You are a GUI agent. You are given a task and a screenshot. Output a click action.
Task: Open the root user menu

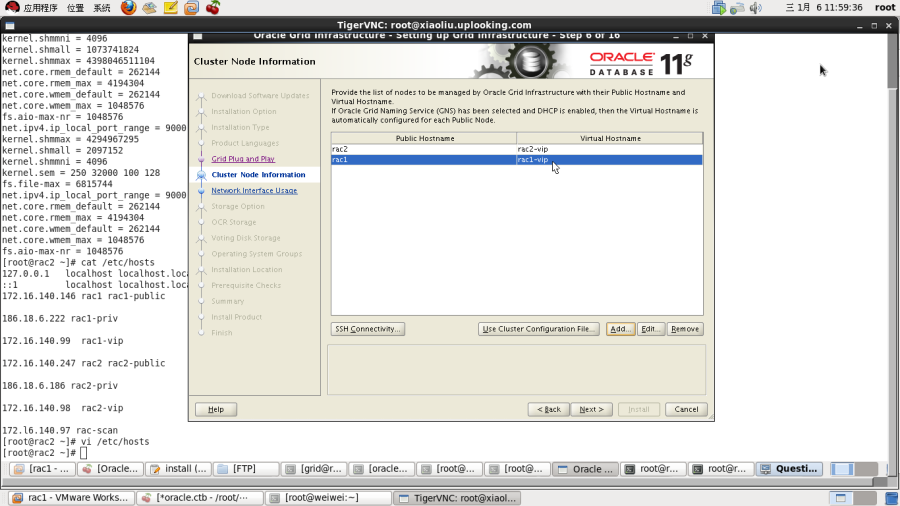pos(885,7)
